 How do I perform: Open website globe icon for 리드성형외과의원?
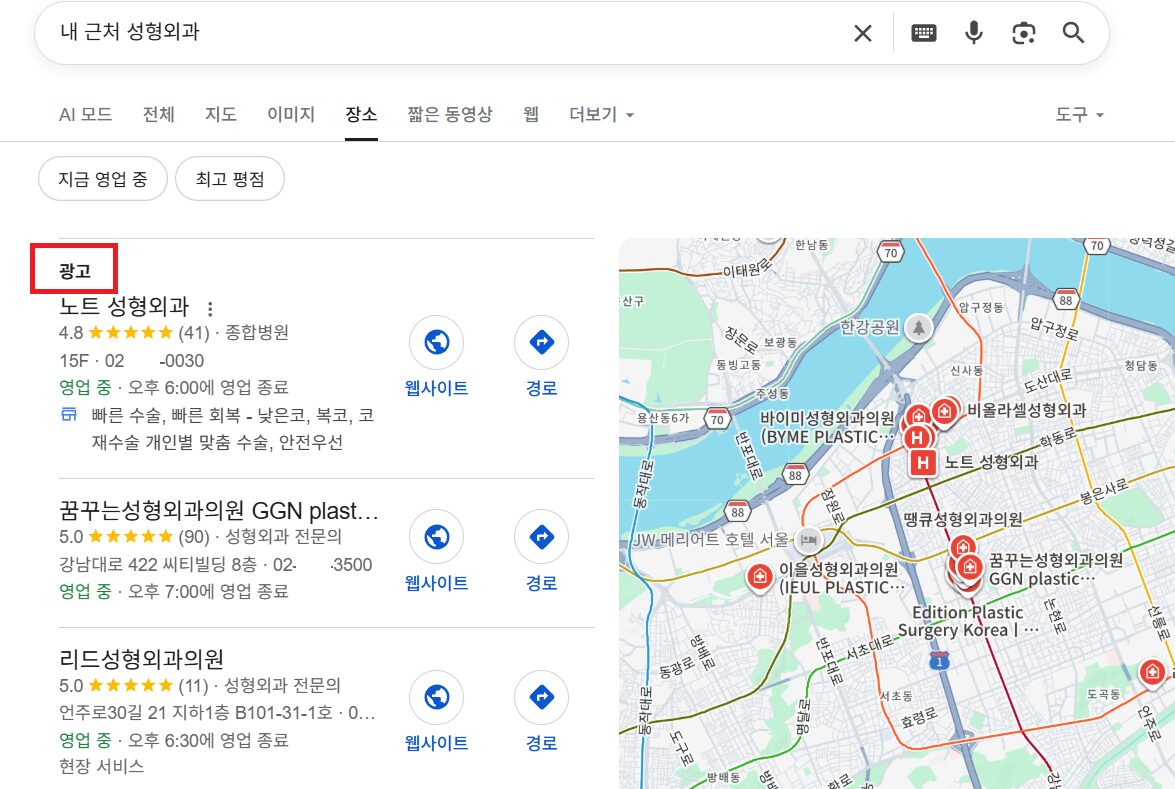point(436,697)
